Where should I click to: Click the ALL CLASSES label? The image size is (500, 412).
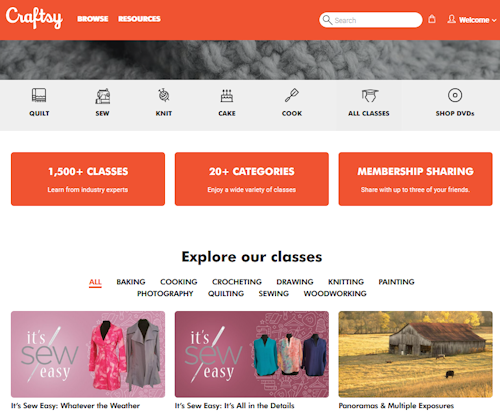369,113
